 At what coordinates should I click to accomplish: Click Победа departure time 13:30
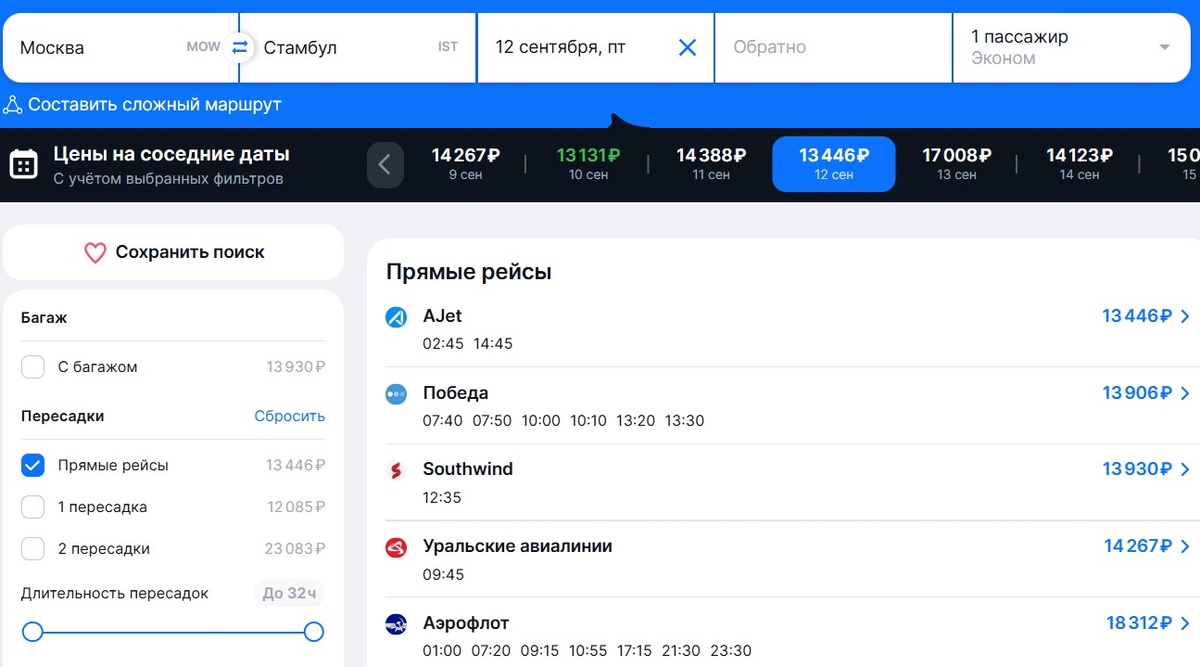point(685,421)
